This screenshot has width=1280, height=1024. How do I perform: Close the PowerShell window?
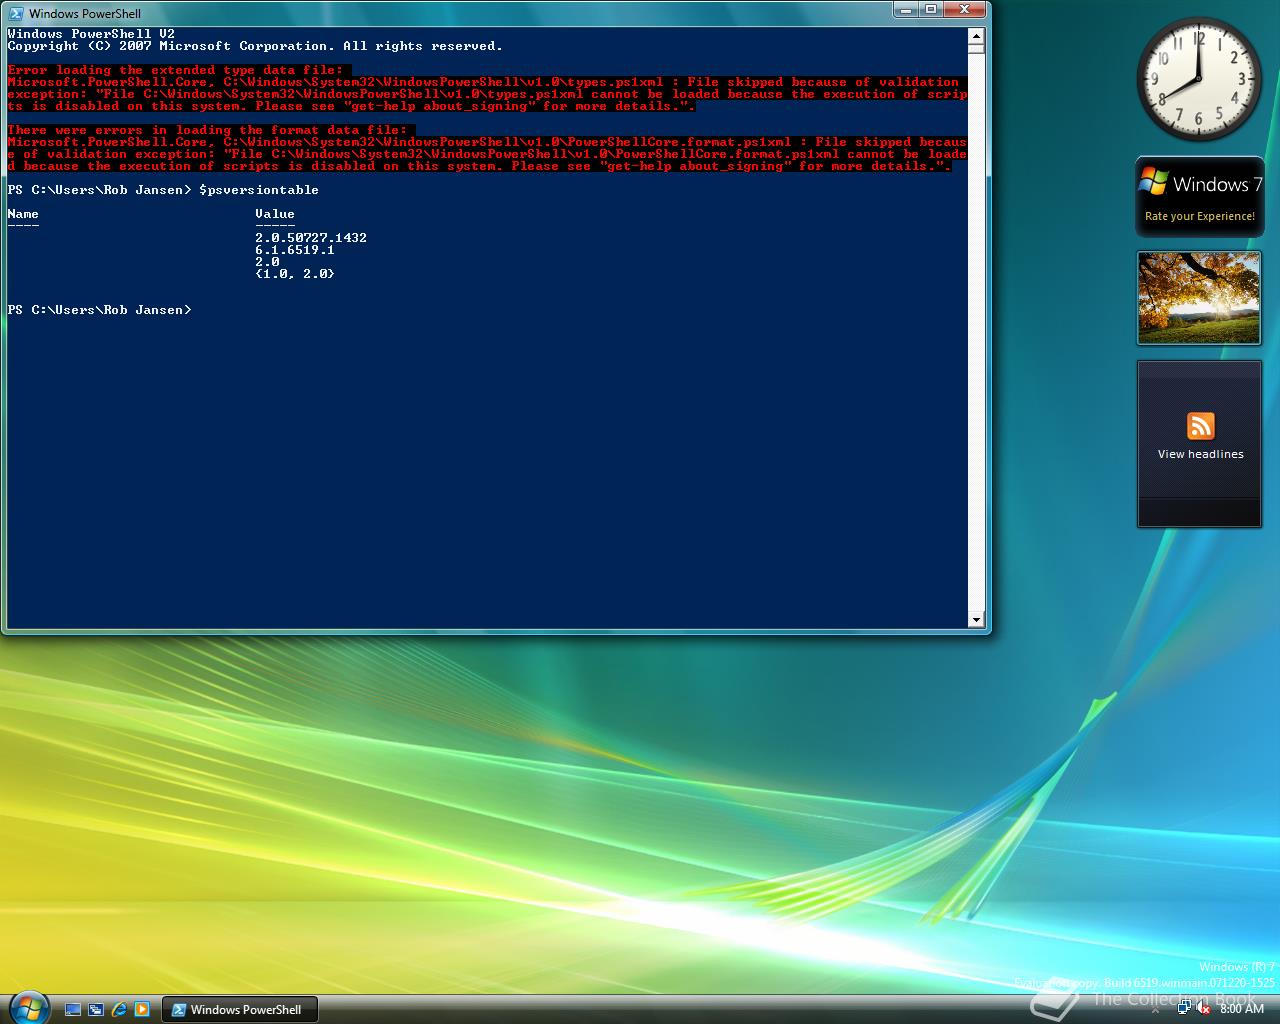(x=965, y=9)
